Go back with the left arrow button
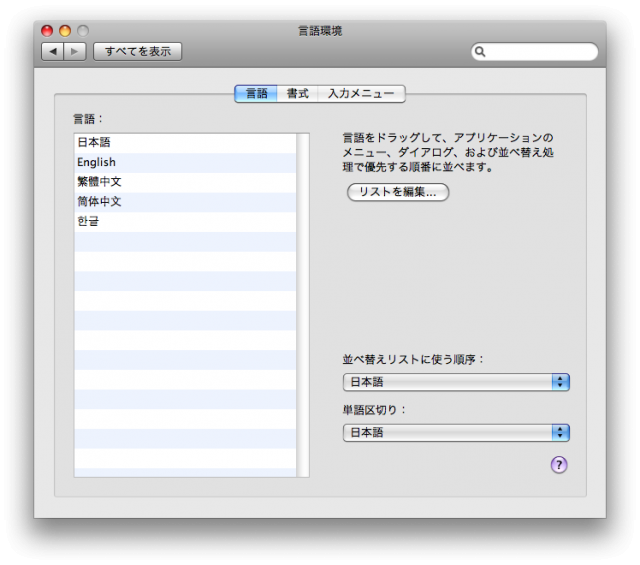The height and width of the screenshot is (565, 640). (53, 51)
